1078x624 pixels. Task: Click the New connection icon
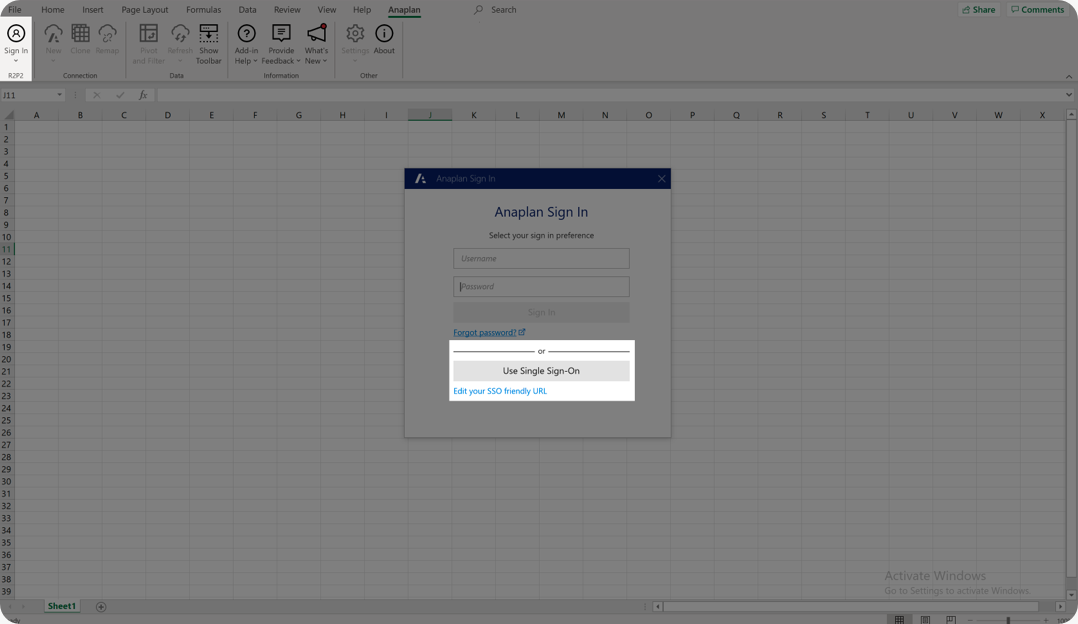point(53,34)
